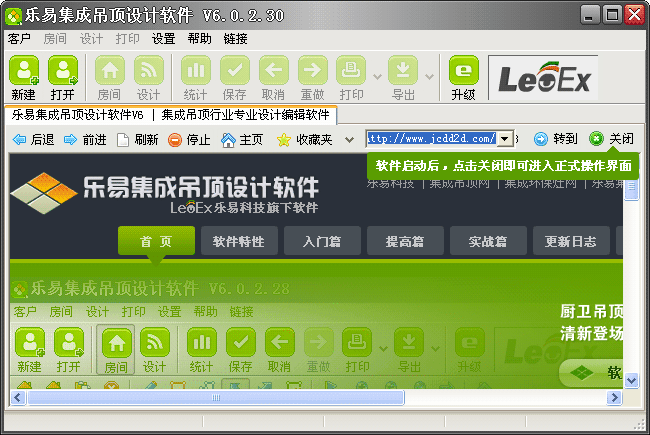Viewport: 650px width, 435px height.
Task: Click the 转到 (Go) button
Action: coord(555,140)
